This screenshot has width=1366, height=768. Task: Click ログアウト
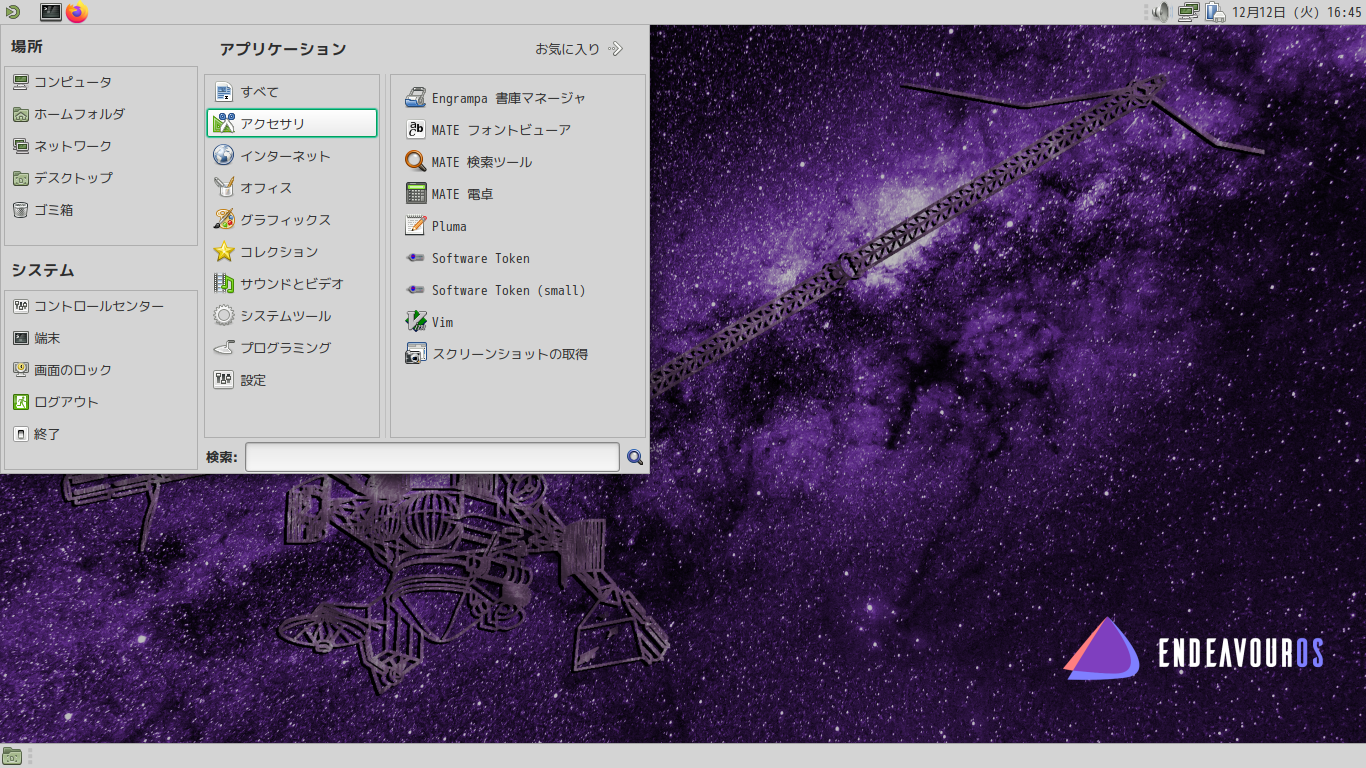click(x=101, y=402)
